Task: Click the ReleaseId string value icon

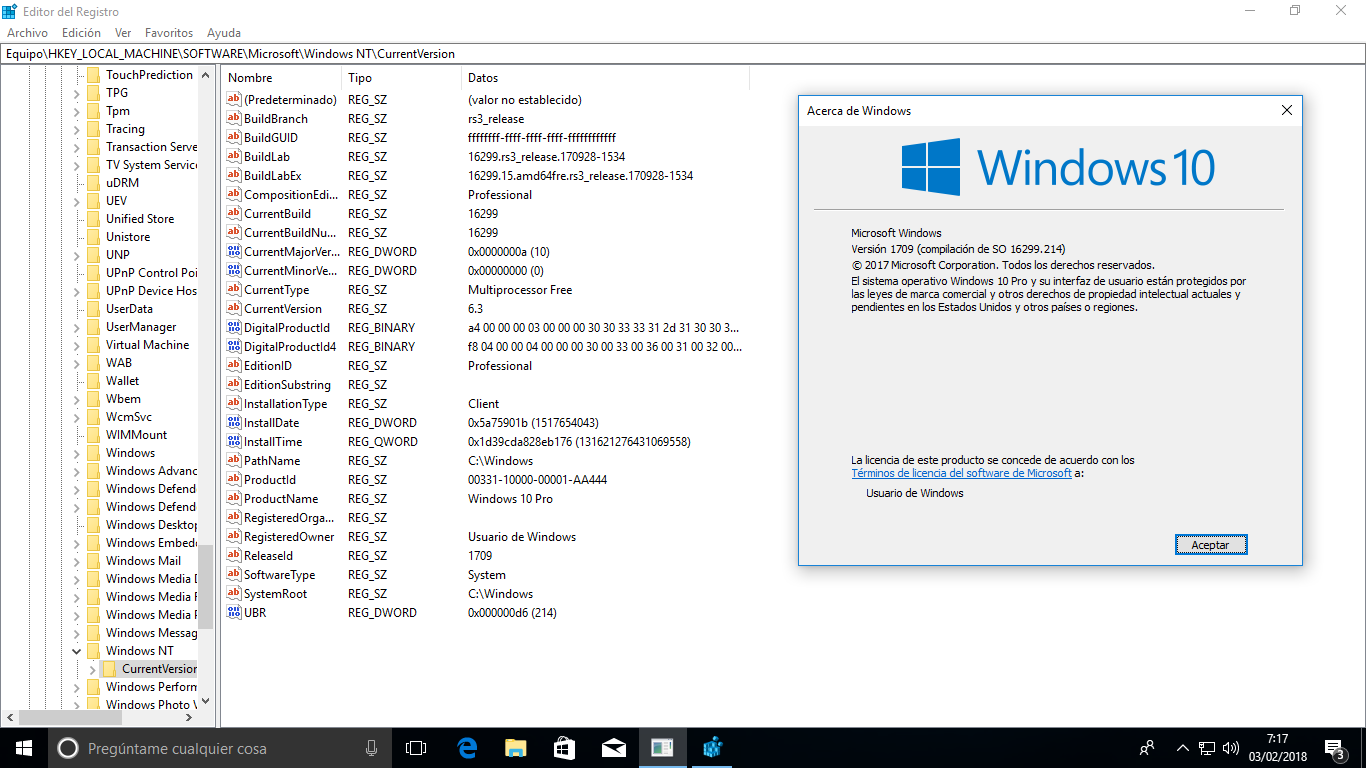Action: pos(234,556)
